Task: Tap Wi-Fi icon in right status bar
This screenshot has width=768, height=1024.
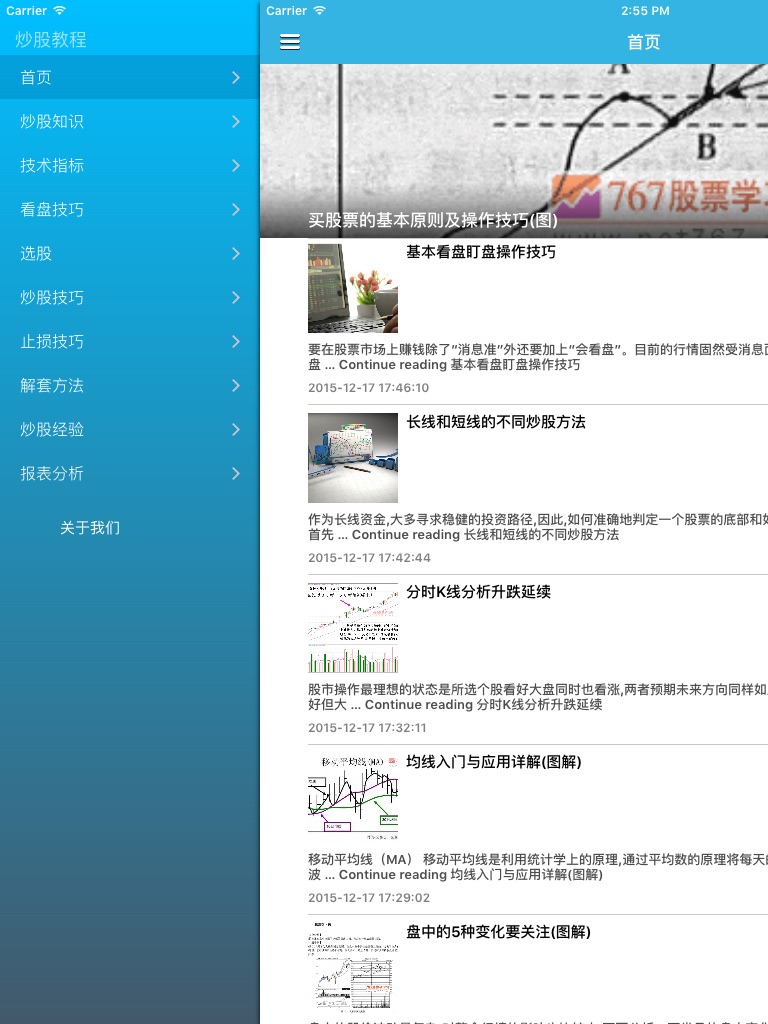Action: [319, 10]
